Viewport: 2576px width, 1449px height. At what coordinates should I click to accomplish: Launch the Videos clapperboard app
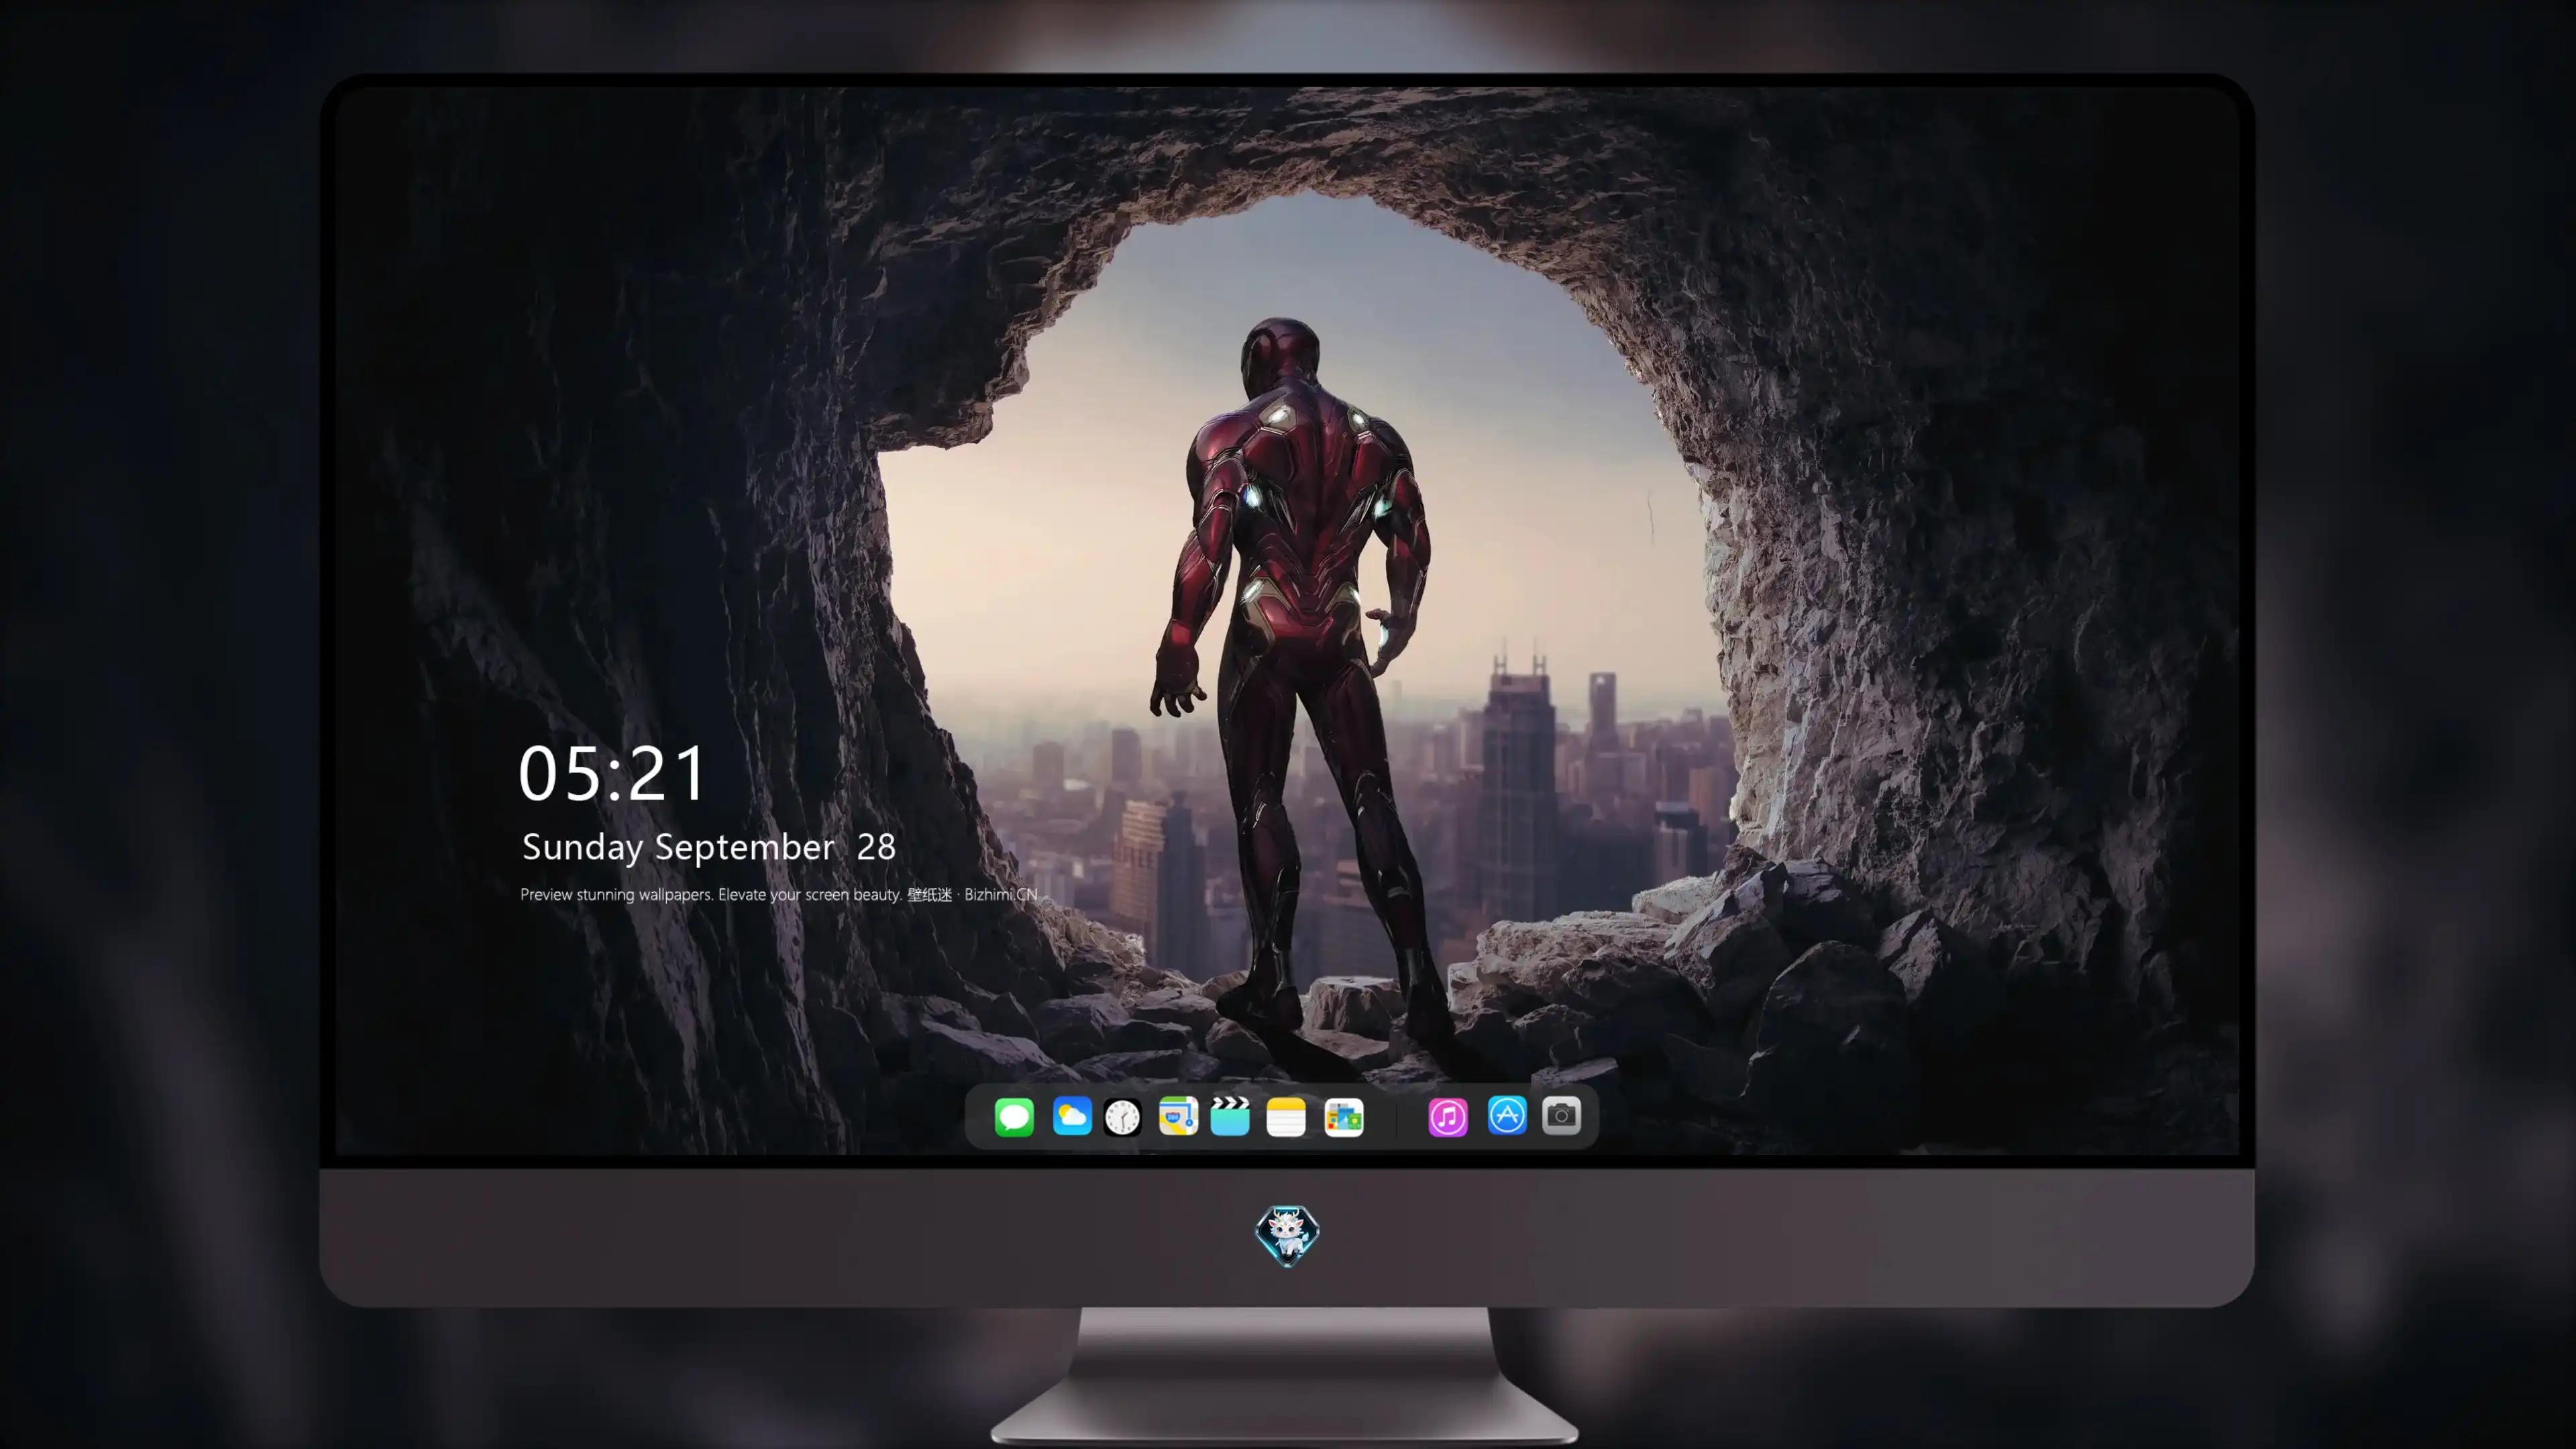1230,1116
